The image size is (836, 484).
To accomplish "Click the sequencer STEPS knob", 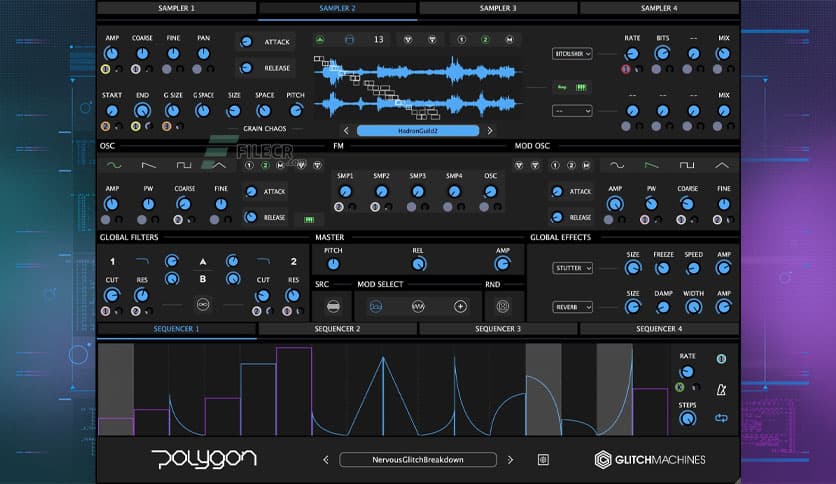I will coord(687,418).
